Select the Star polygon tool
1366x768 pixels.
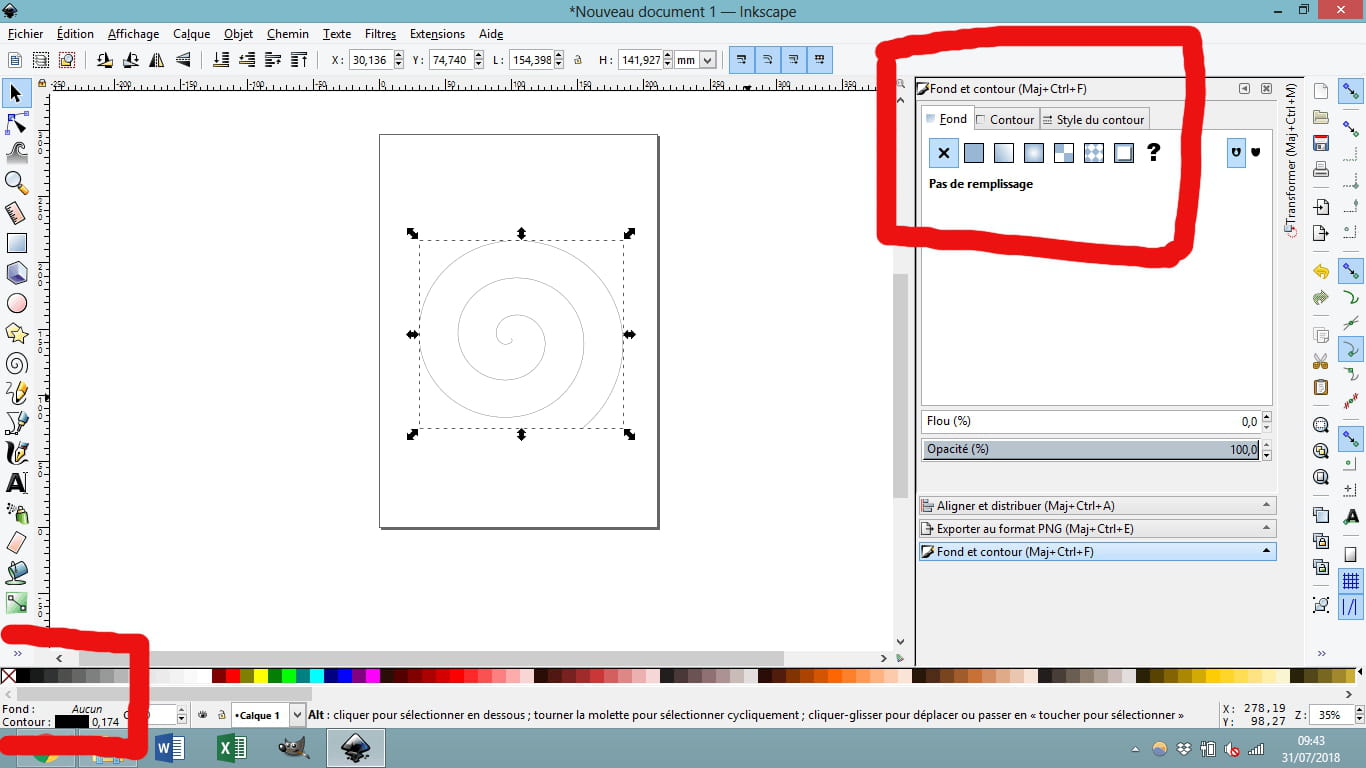click(x=16, y=333)
